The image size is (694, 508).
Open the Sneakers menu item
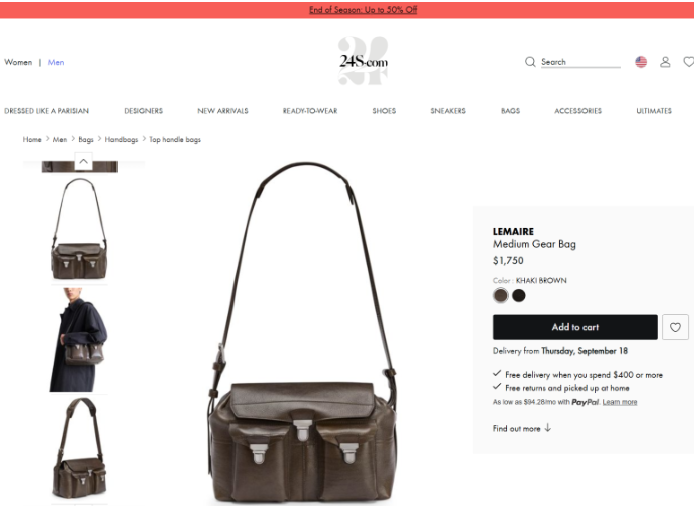[x=448, y=111]
